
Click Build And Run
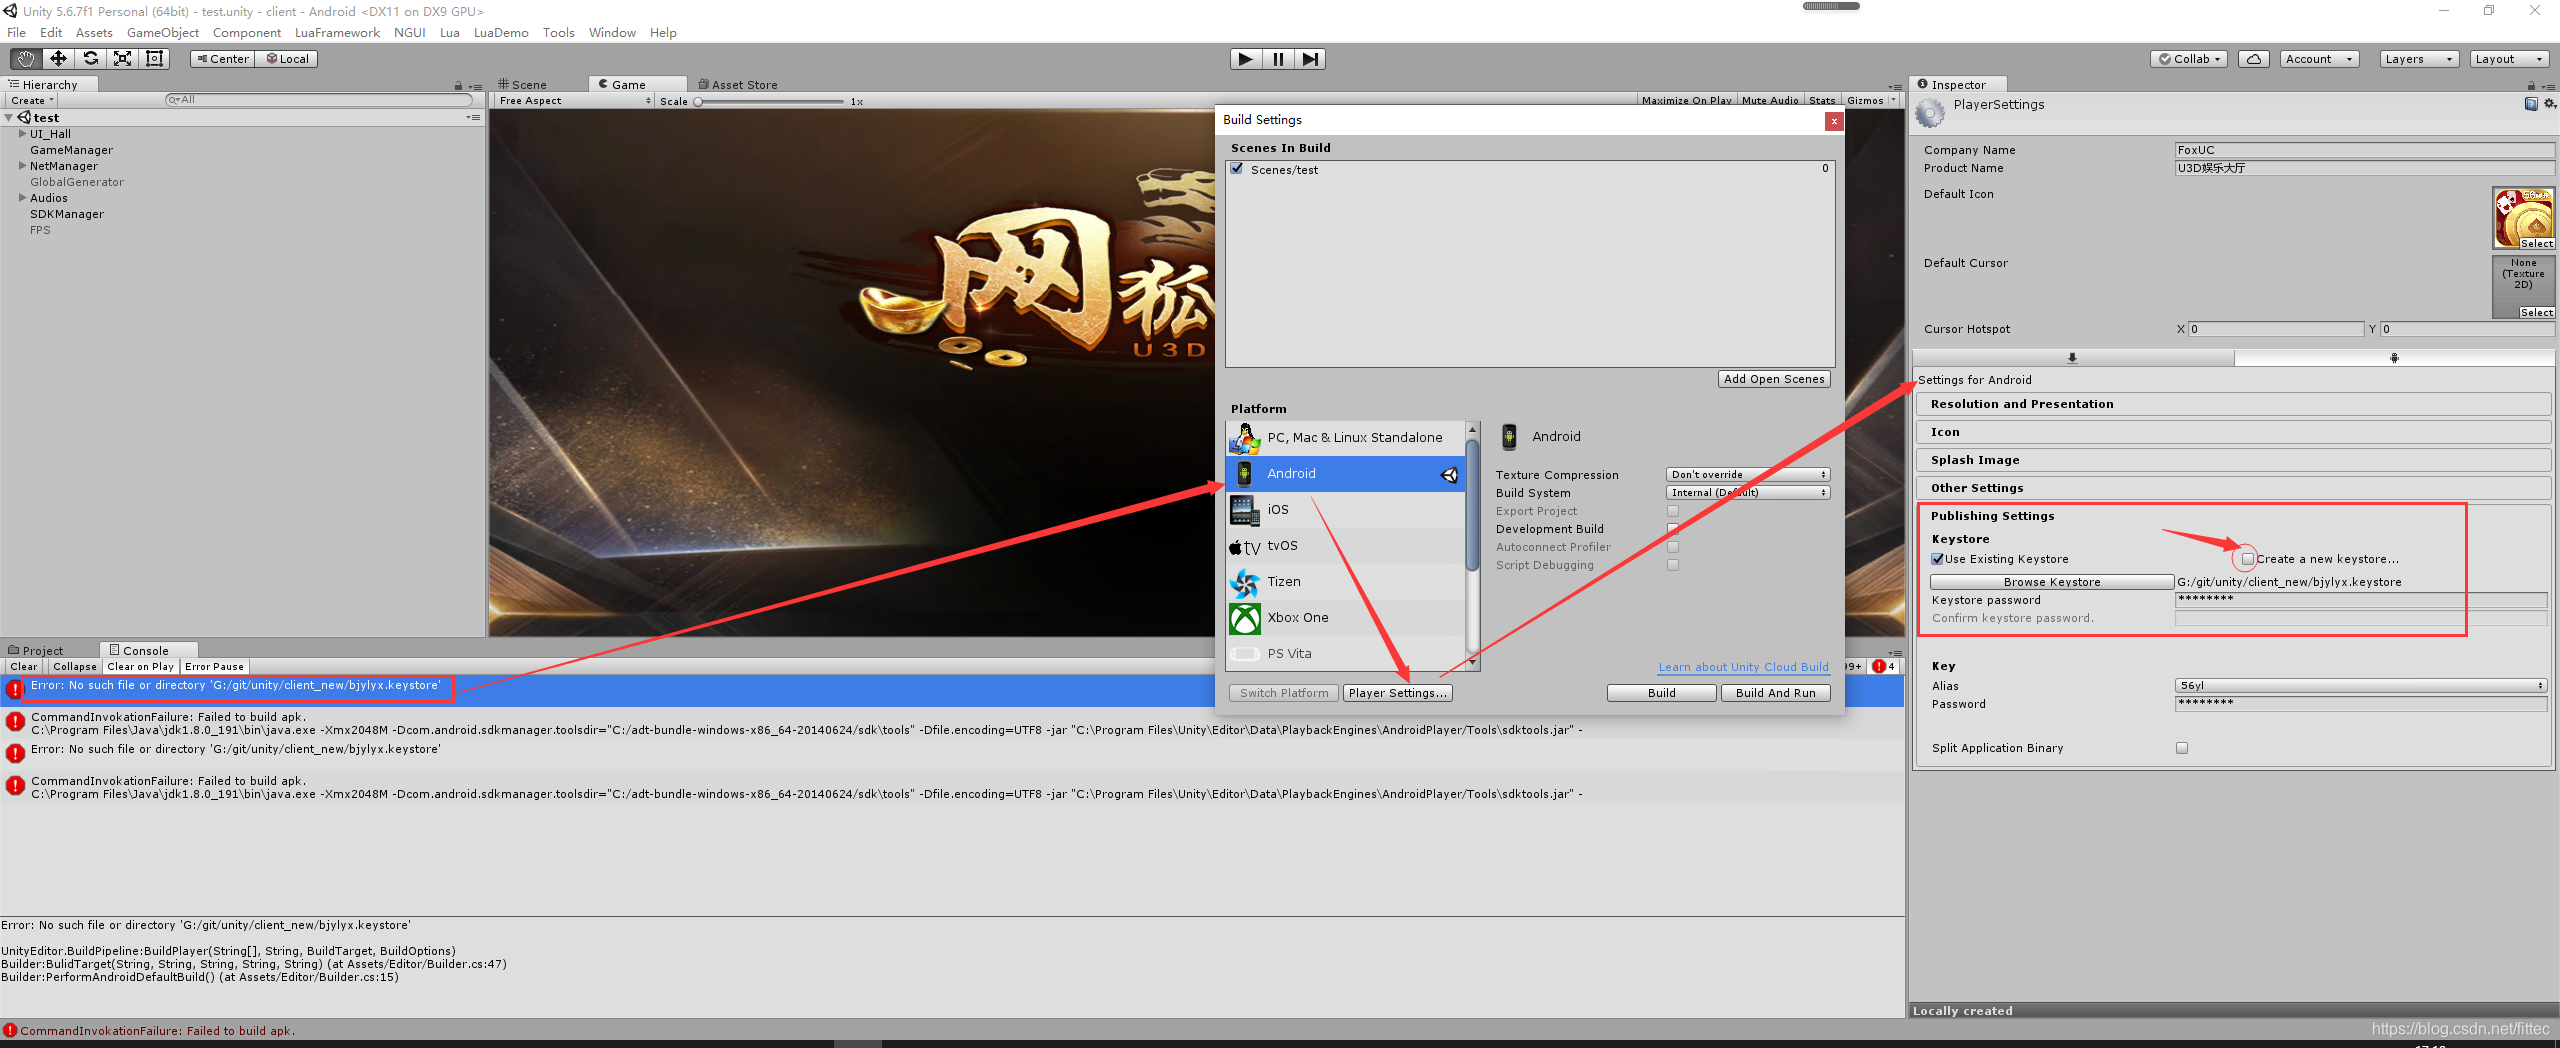click(1775, 693)
